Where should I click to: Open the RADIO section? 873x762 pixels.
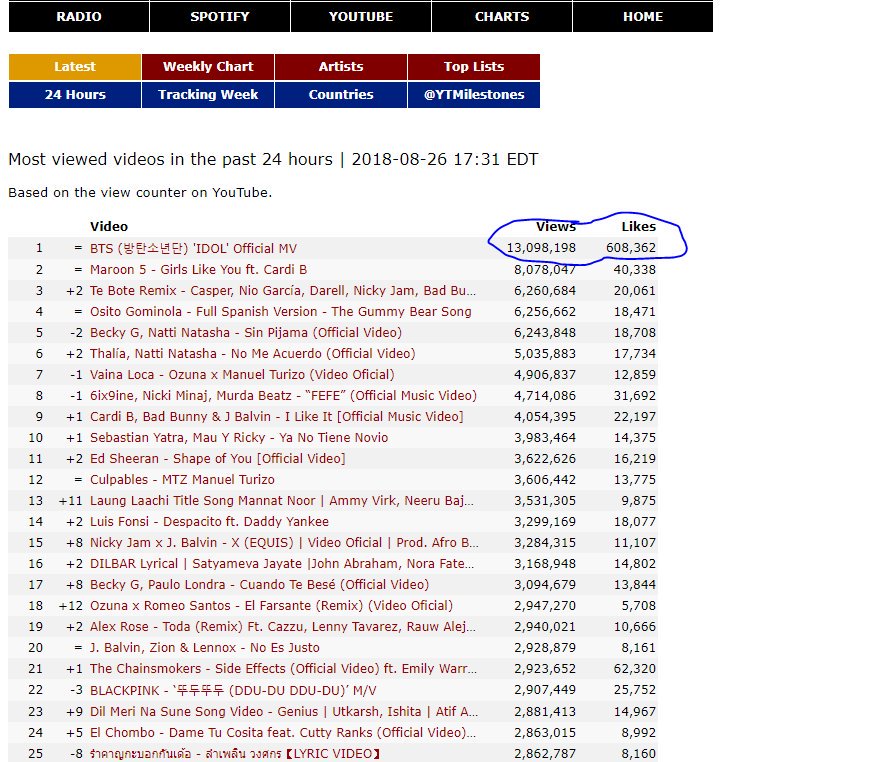pos(79,17)
